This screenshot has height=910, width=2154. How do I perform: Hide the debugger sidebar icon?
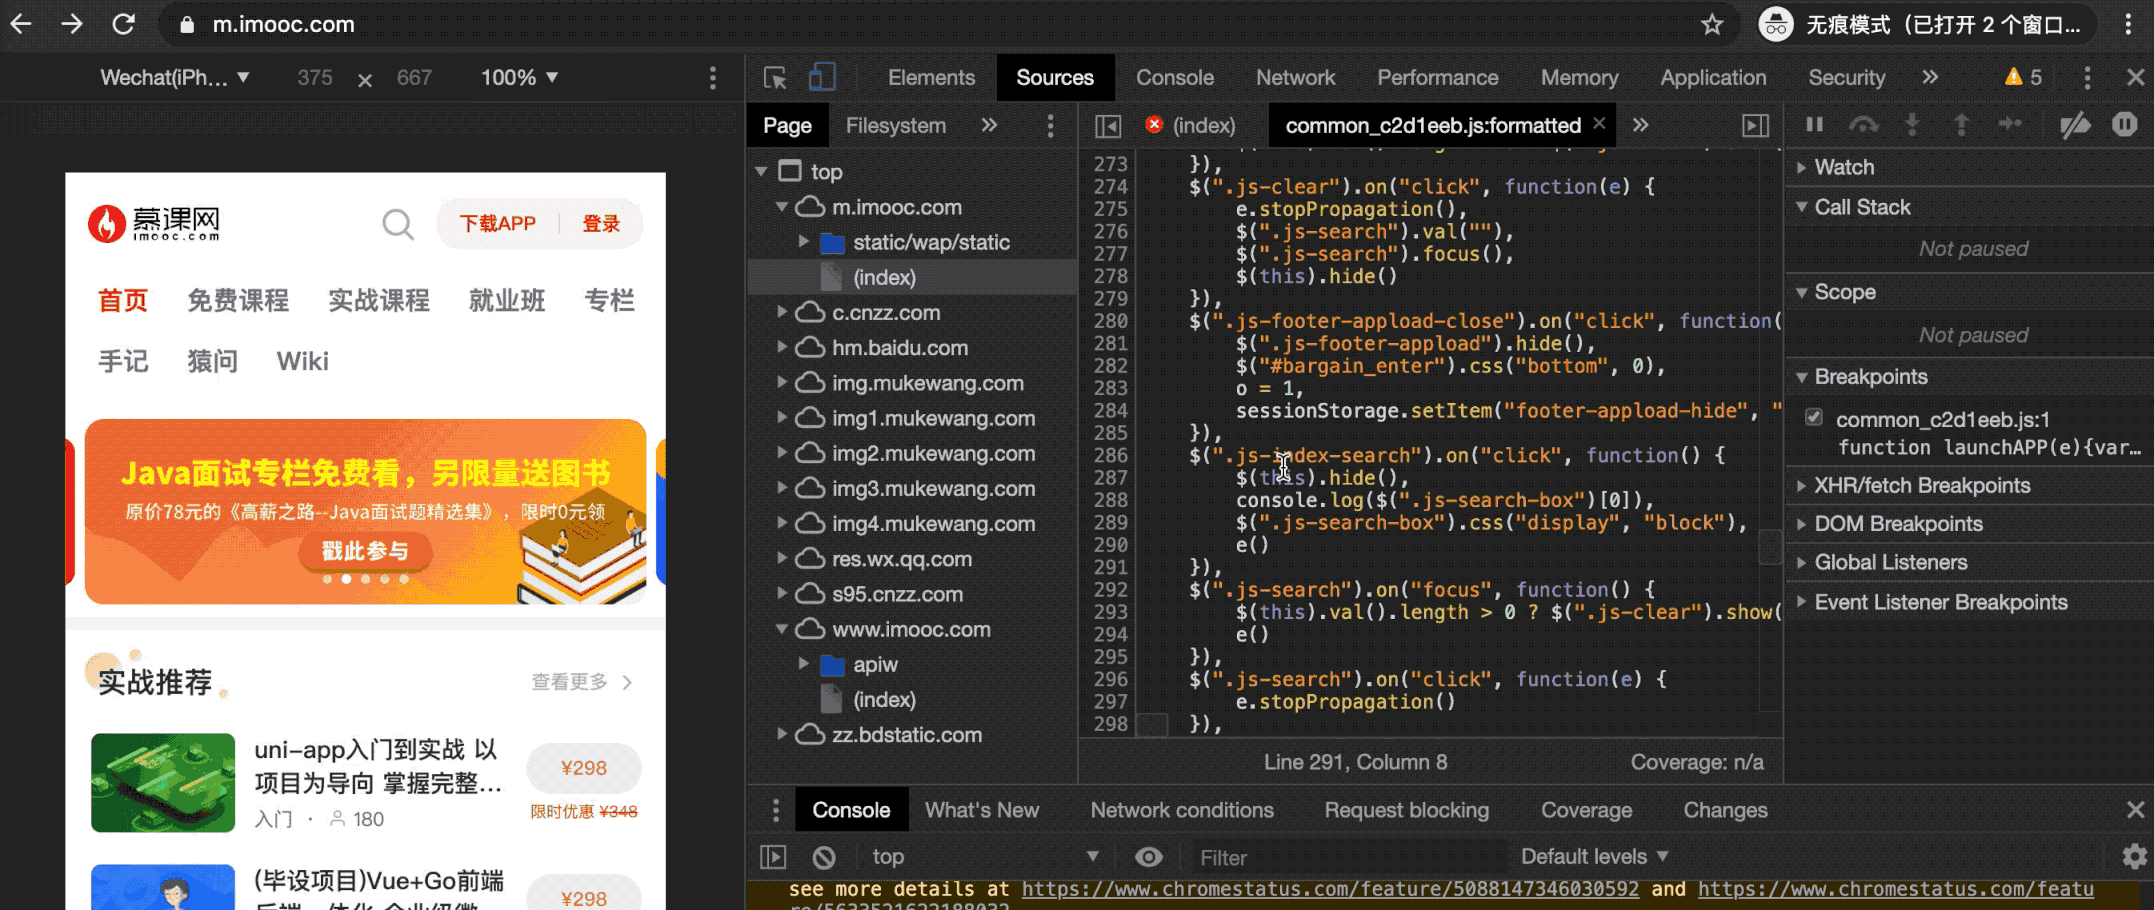click(x=1756, y=125)
